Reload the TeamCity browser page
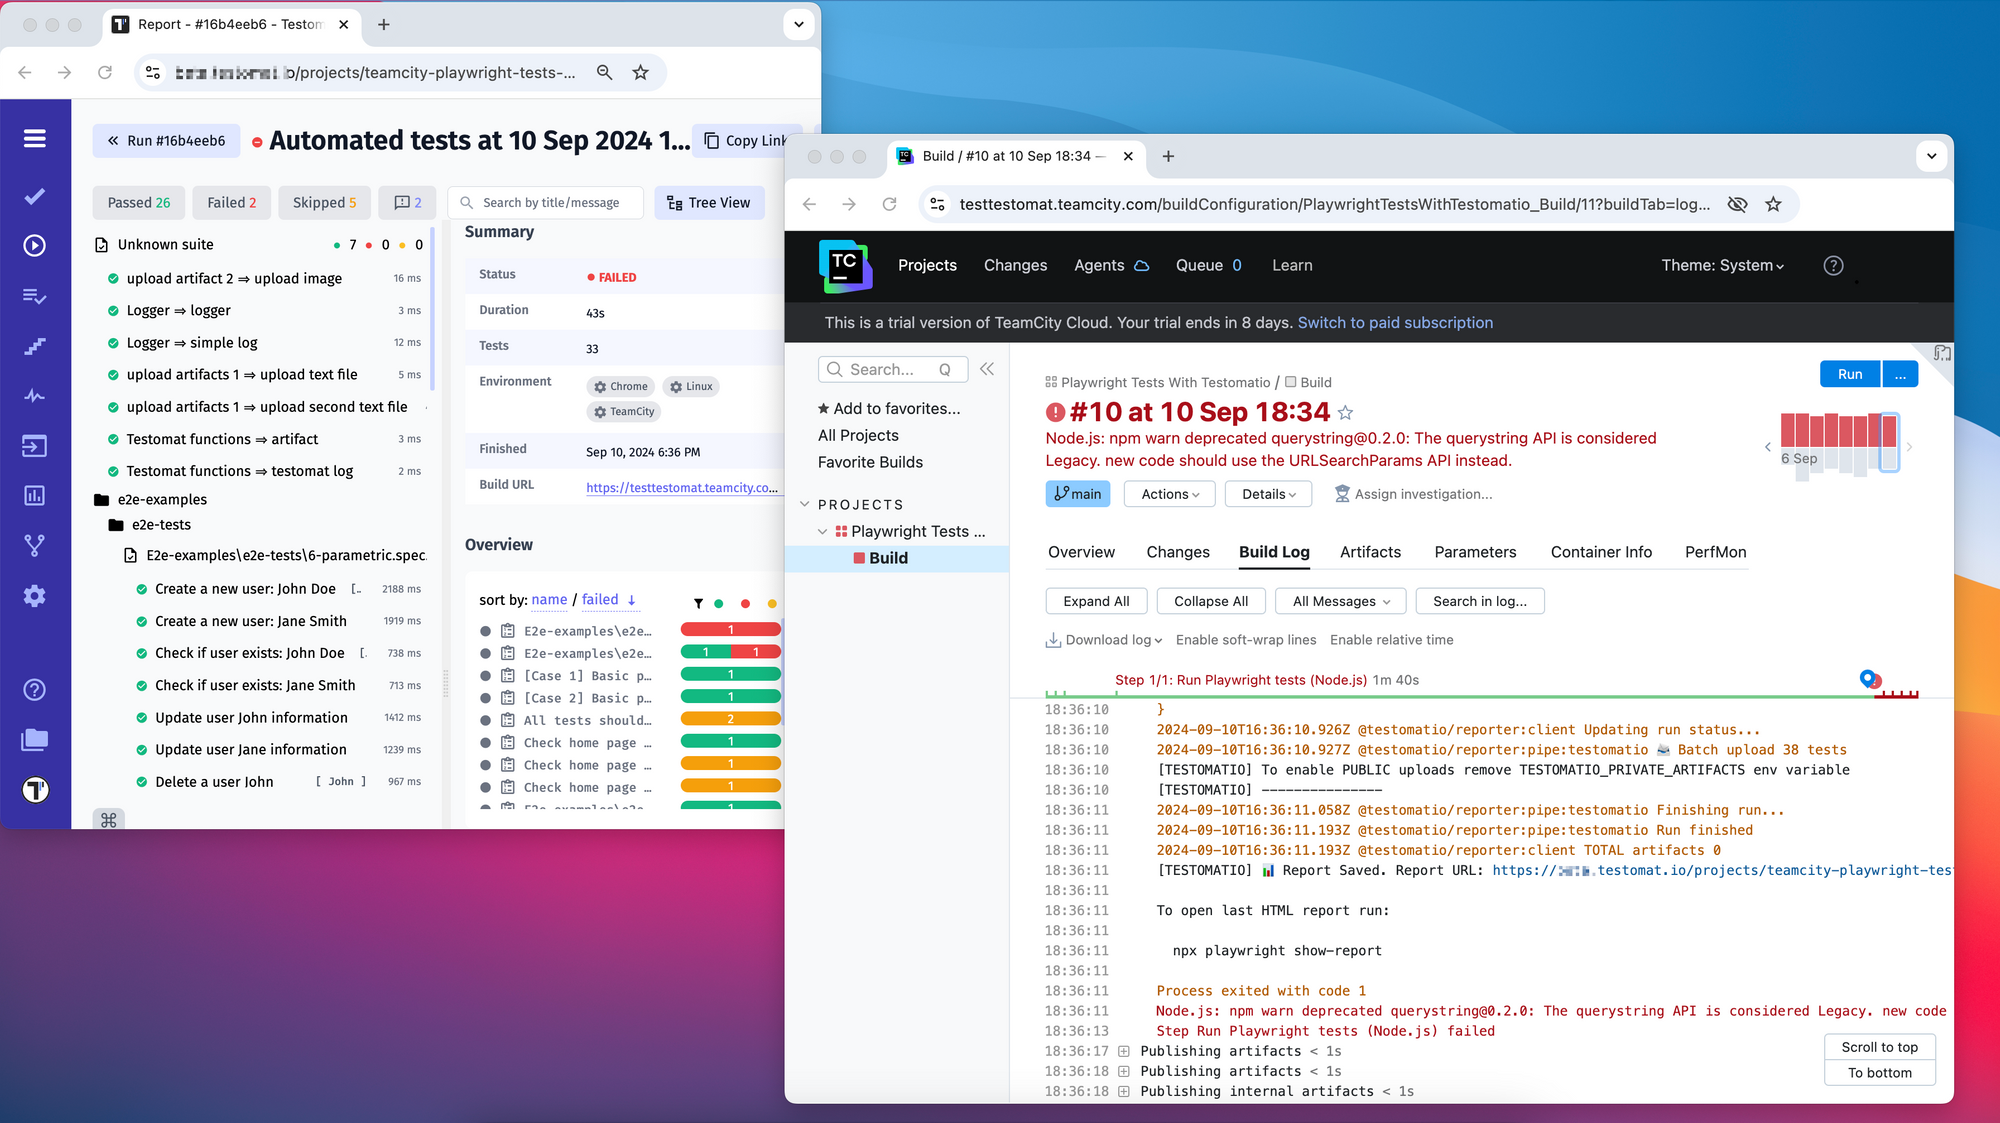This screenshot has width=2000, height=1123. click(x=889, y=204)
